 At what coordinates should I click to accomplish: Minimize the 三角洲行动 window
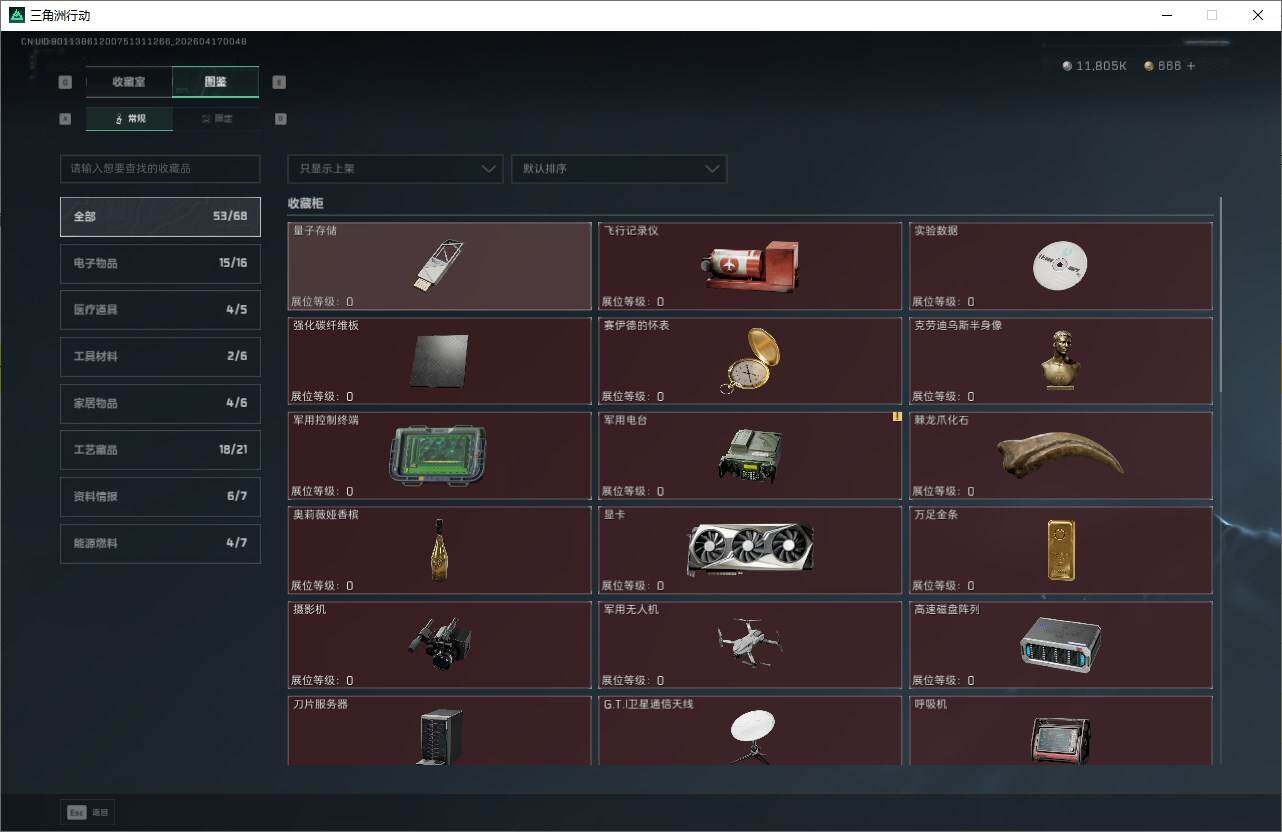[x=1167, y=15]
